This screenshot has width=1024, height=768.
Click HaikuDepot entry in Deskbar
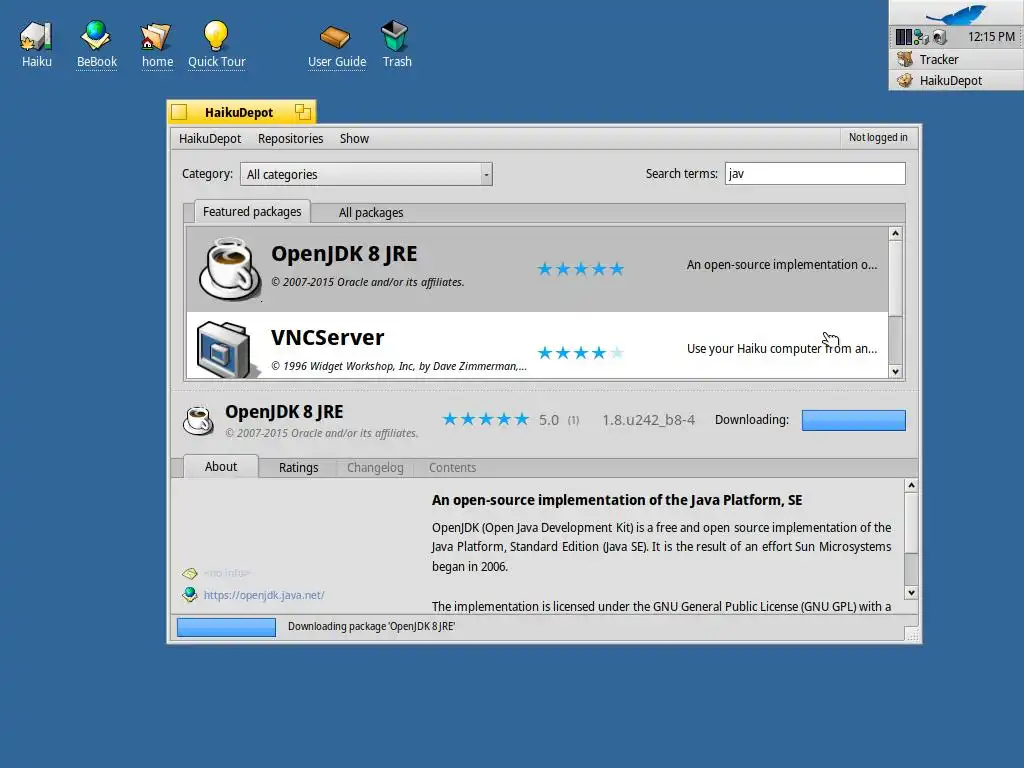point(956,80)
